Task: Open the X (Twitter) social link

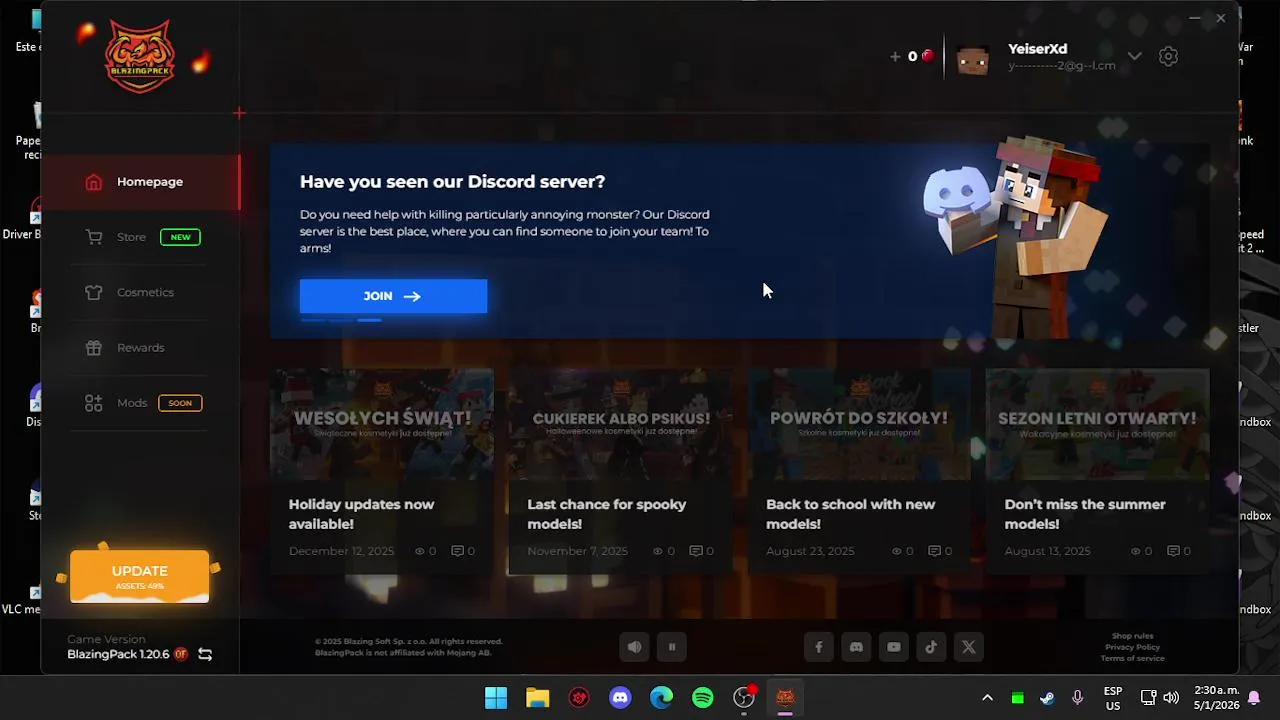Action: [x=969, y=647]
